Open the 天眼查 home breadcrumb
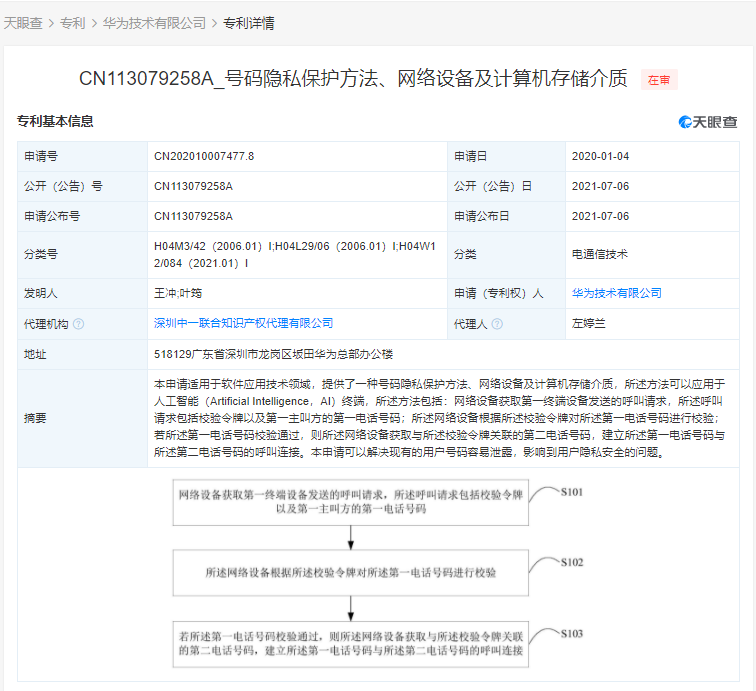756x691 pixels. point(22,23)
